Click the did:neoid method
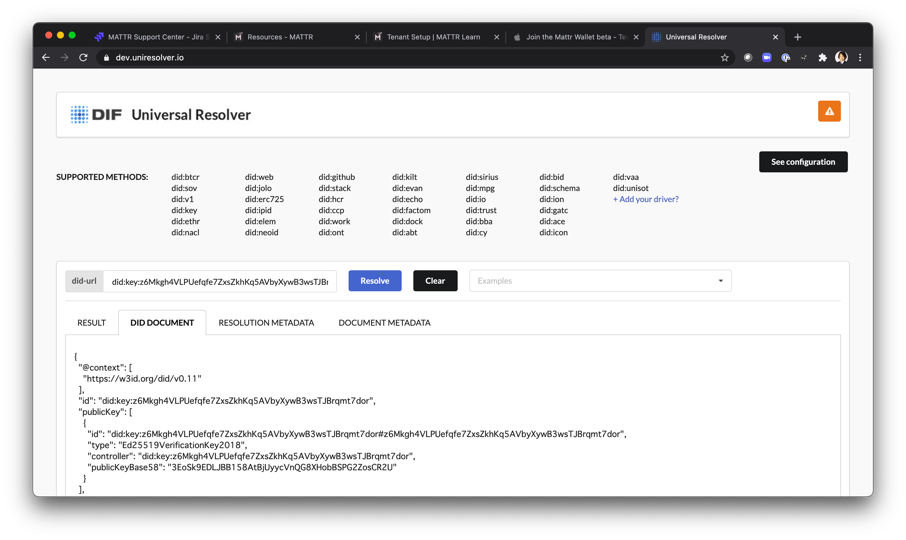Image resolution: width=906 pixels, height=540 pixels. (261, 232)
